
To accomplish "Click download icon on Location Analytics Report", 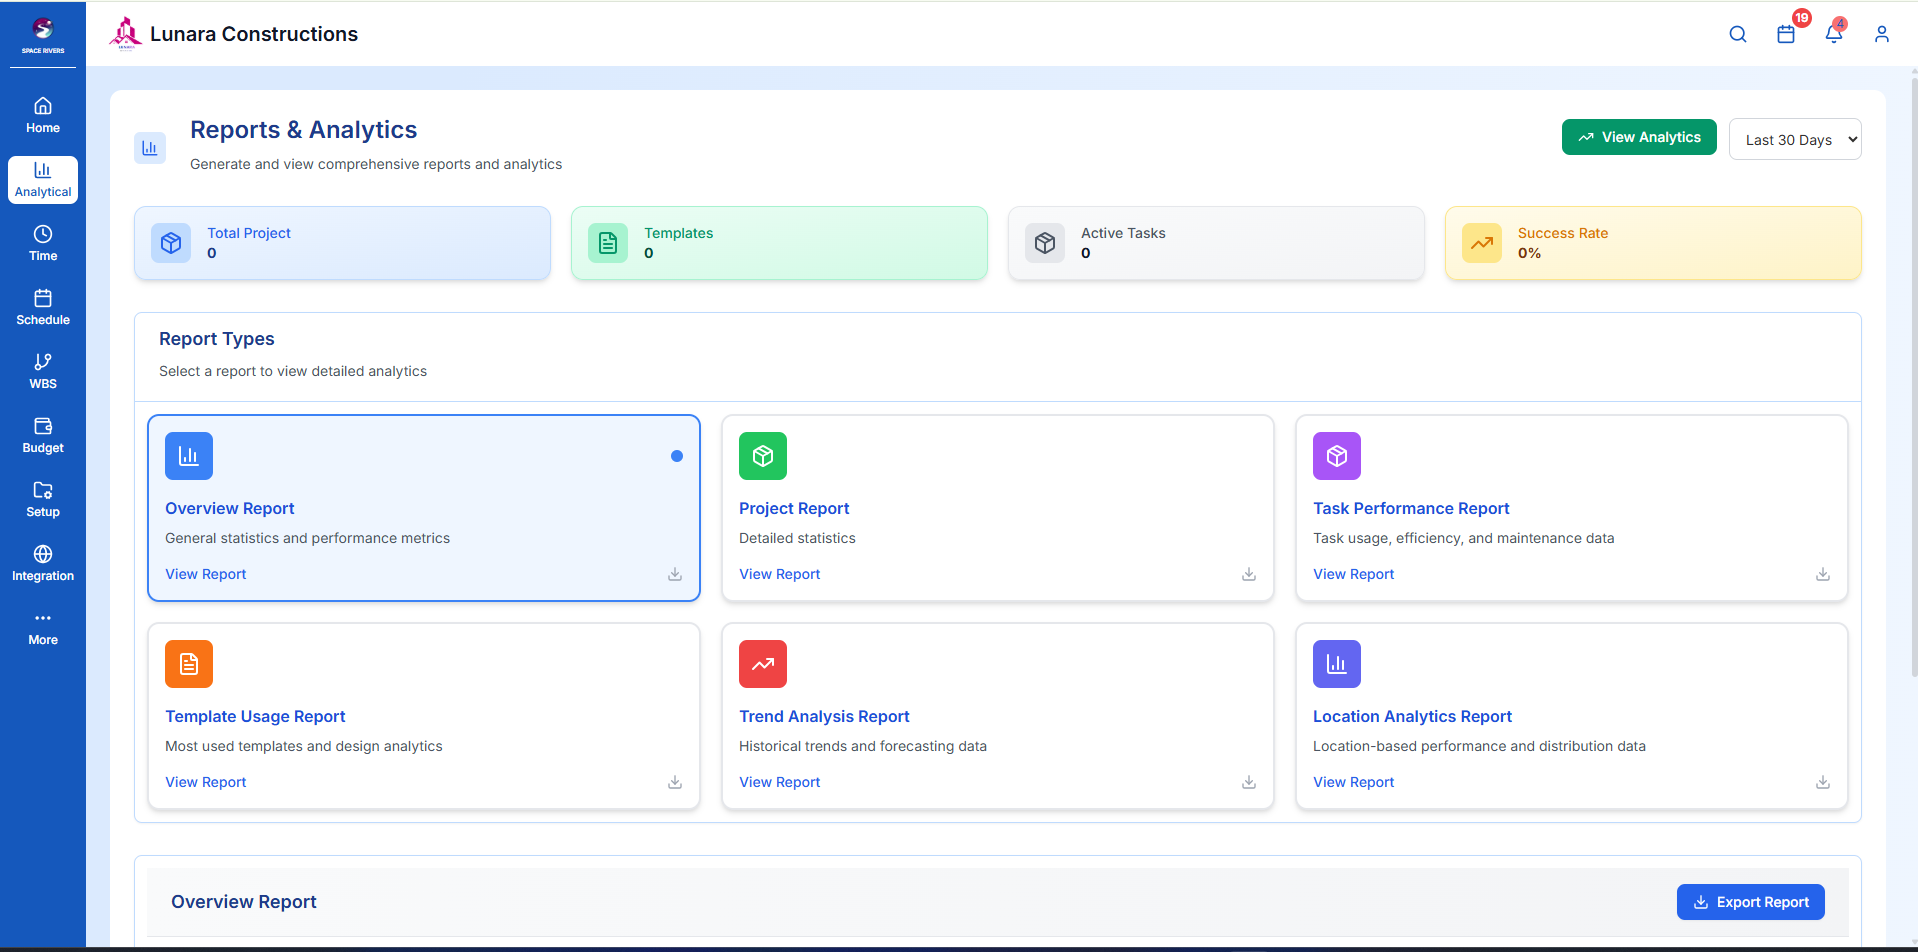I will pos(1823,782).
